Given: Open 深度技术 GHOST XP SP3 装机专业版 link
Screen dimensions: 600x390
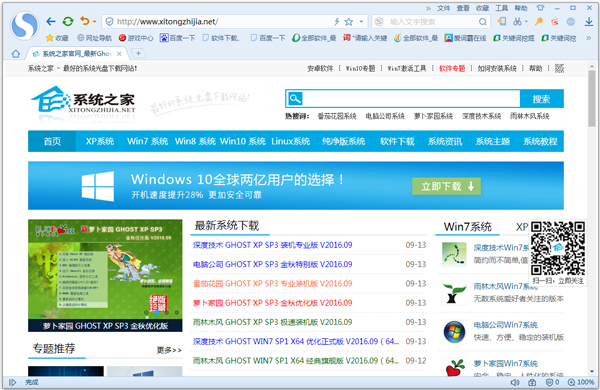Looking at the screenshot, I should coord(272,245).
